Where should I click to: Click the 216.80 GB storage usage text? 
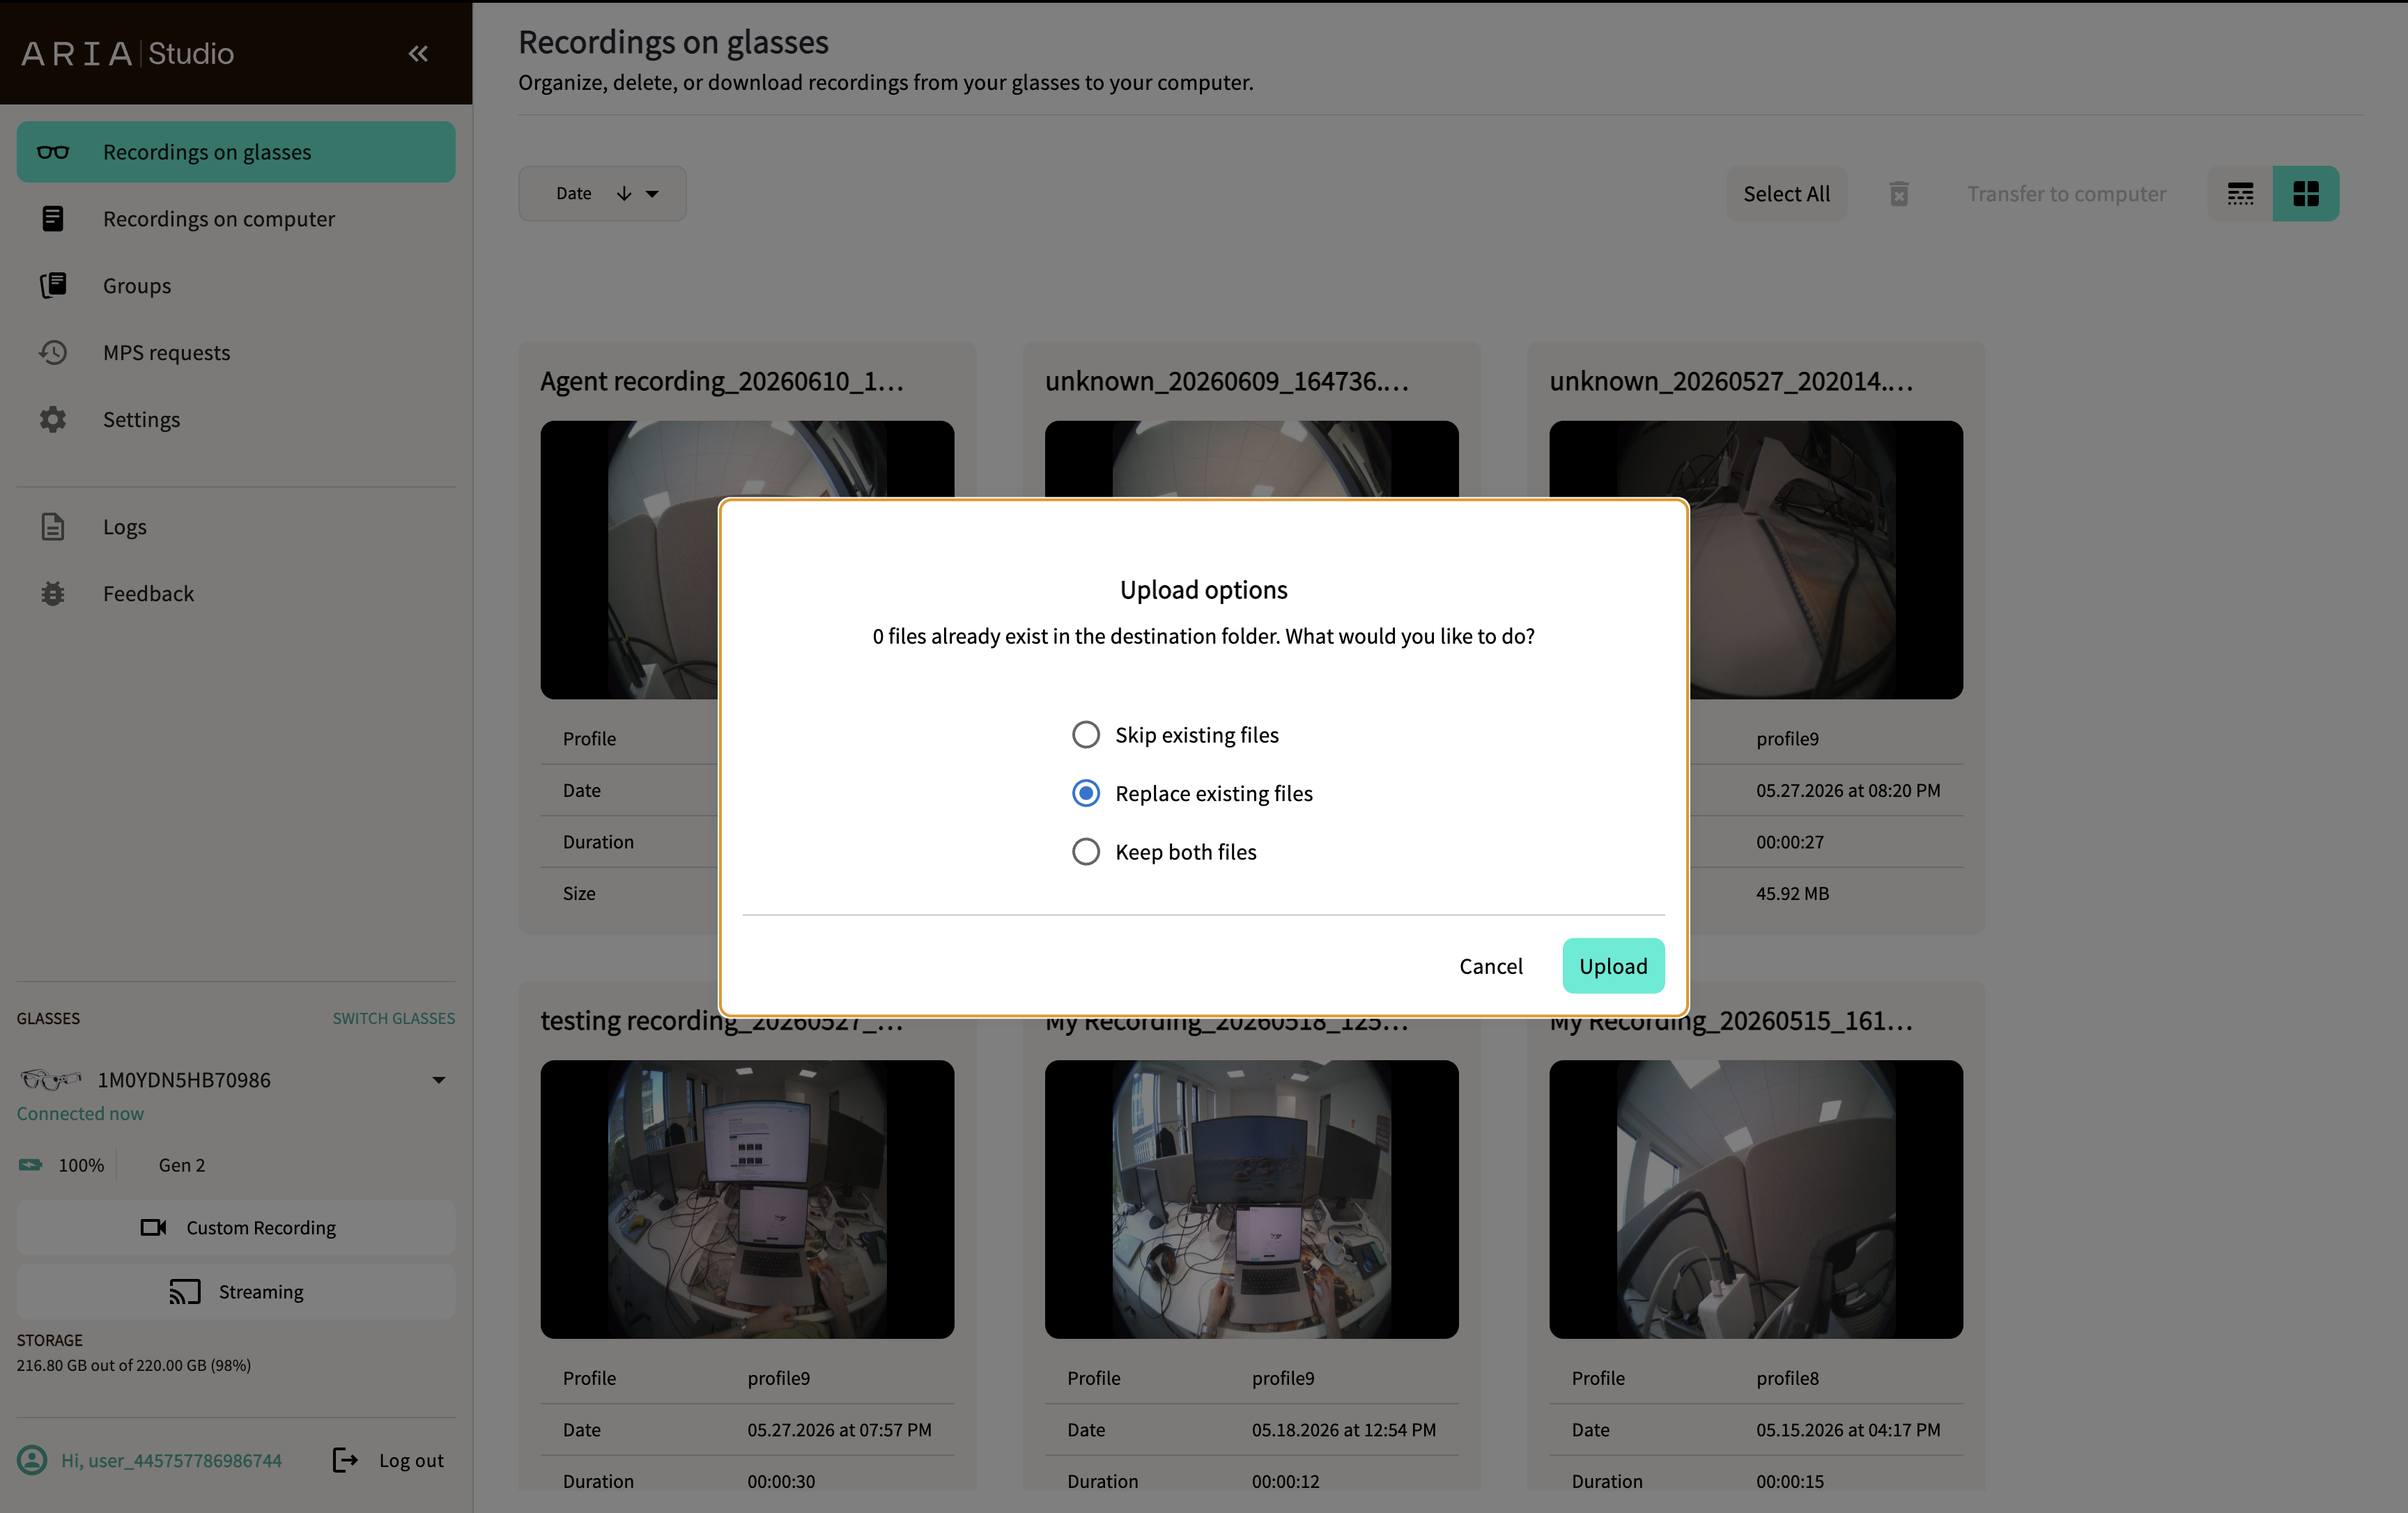tap(133, 1365)
